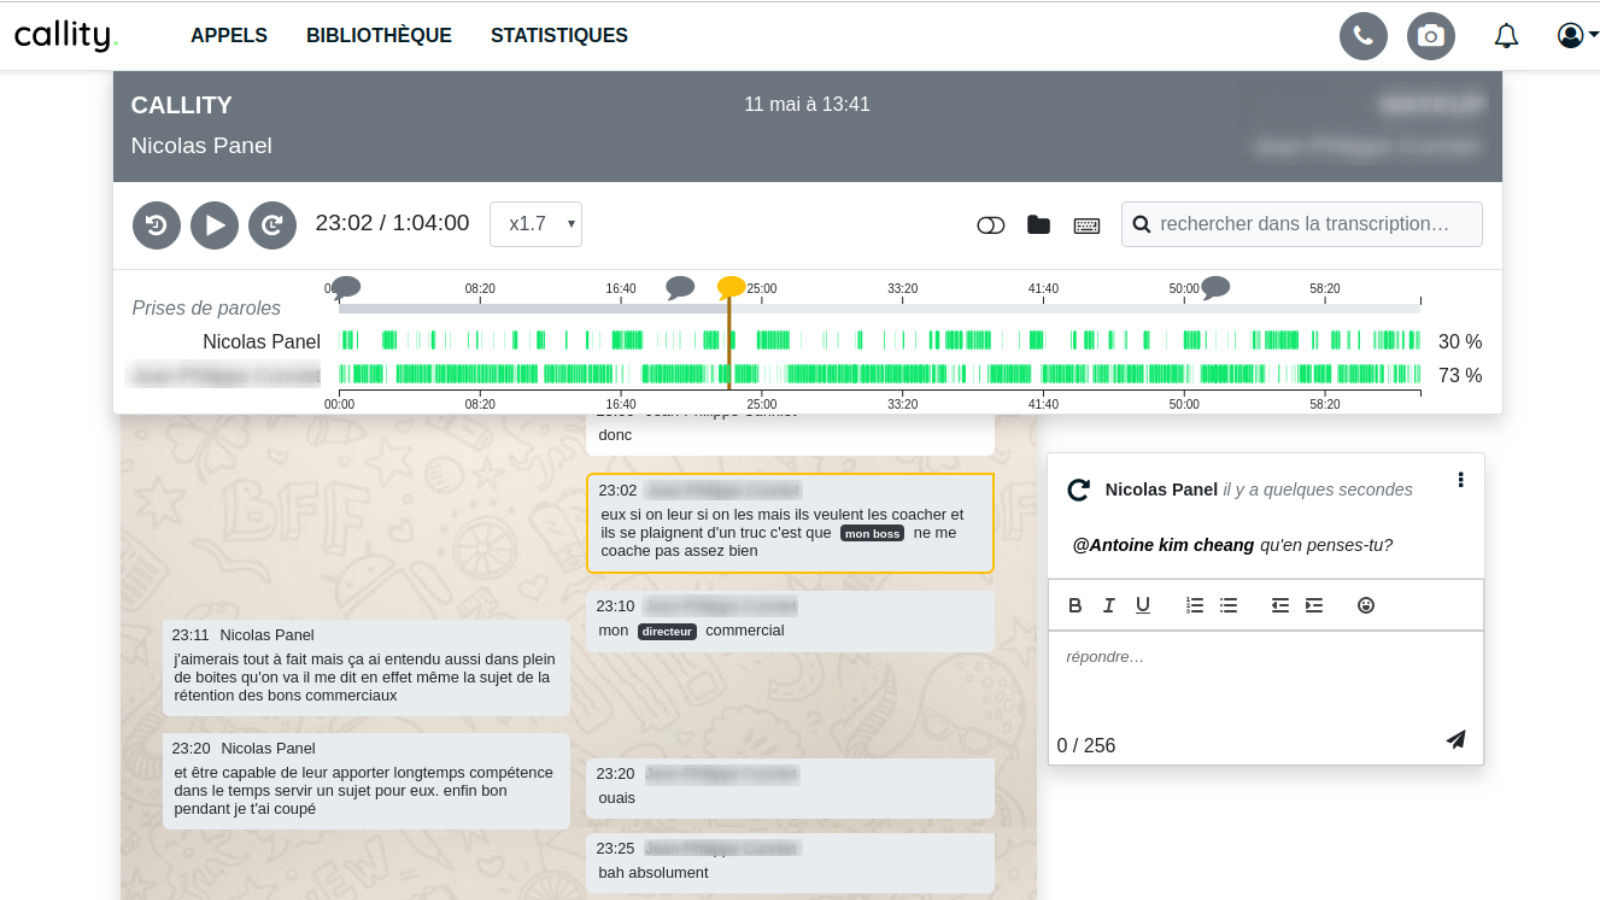Image resolution: width=1600 pixels, height=900 pixels.
Task: Click the callity logo link
Action: (x=66, y=35)
